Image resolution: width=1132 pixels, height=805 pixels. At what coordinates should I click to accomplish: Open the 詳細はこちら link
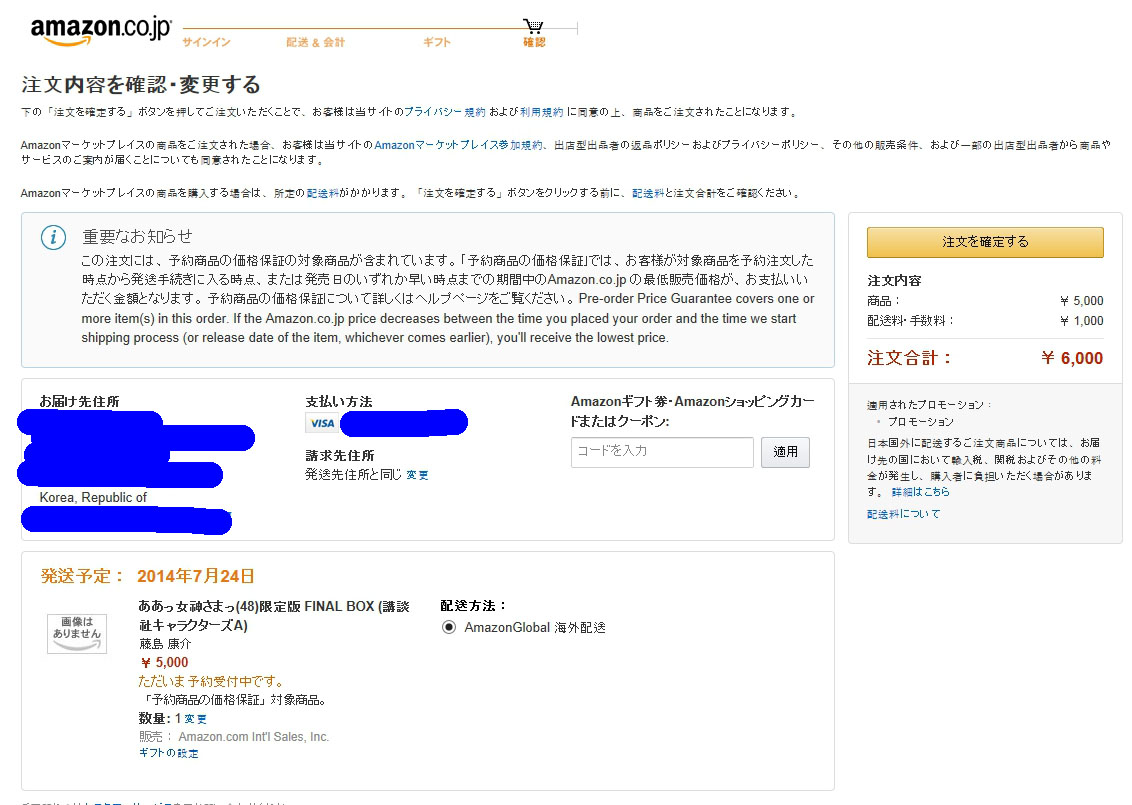(x=920, y=492)
